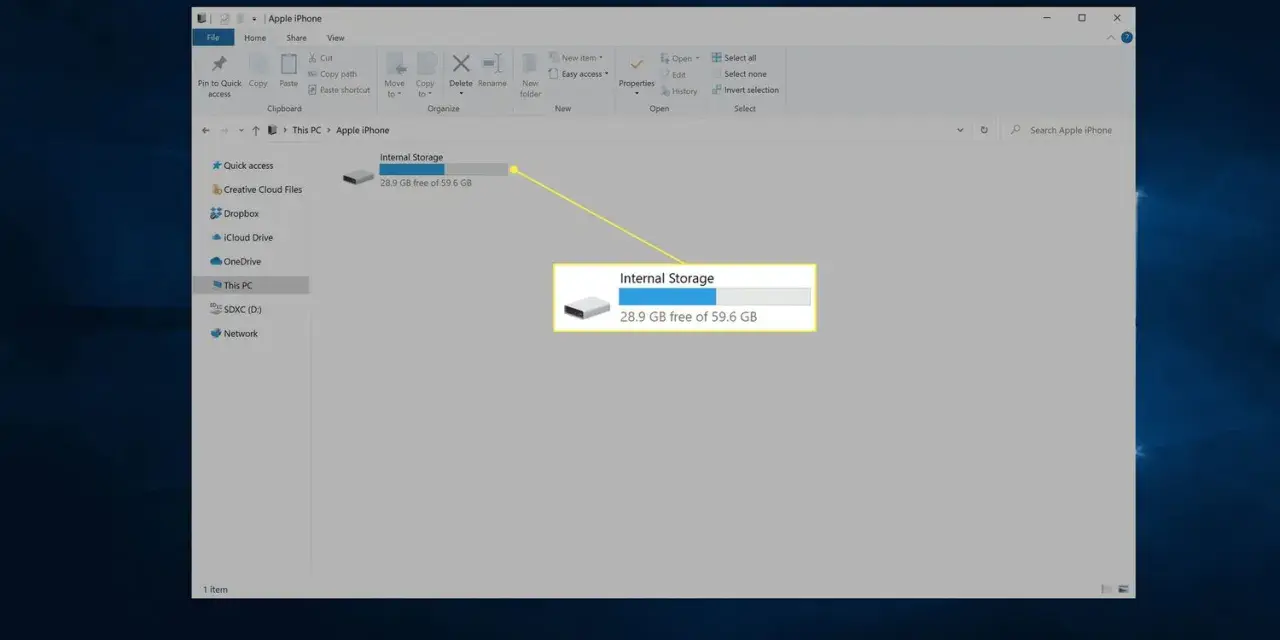Click Select all in the ribbon
The image size is (1280, 640).
click(734, 58)
